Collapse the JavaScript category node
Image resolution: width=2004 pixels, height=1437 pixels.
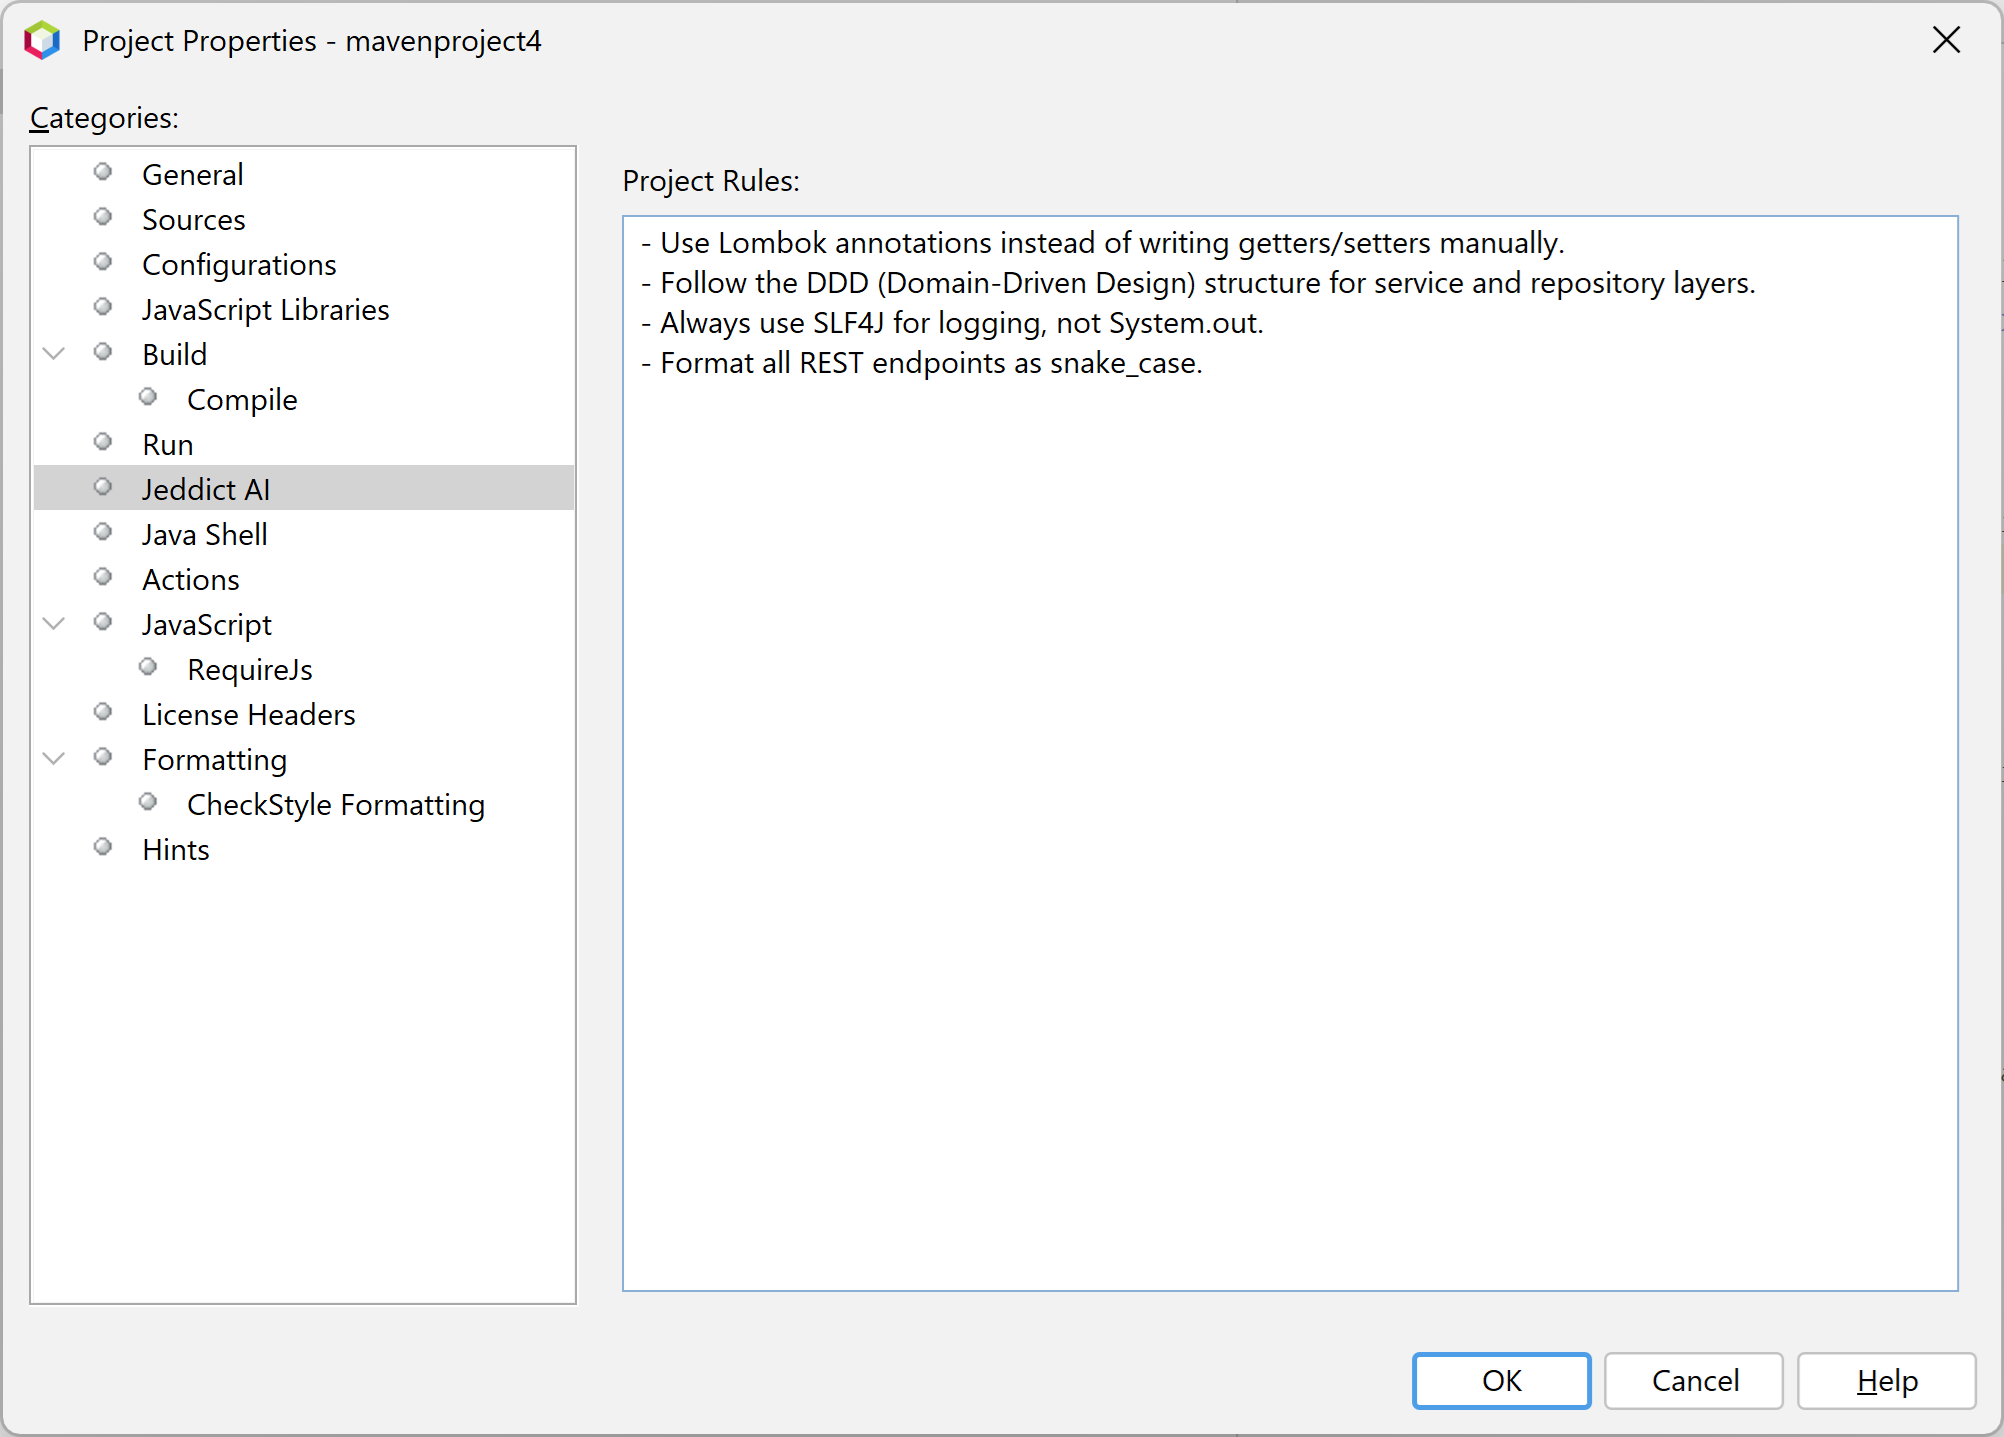(x=55, y=623)
